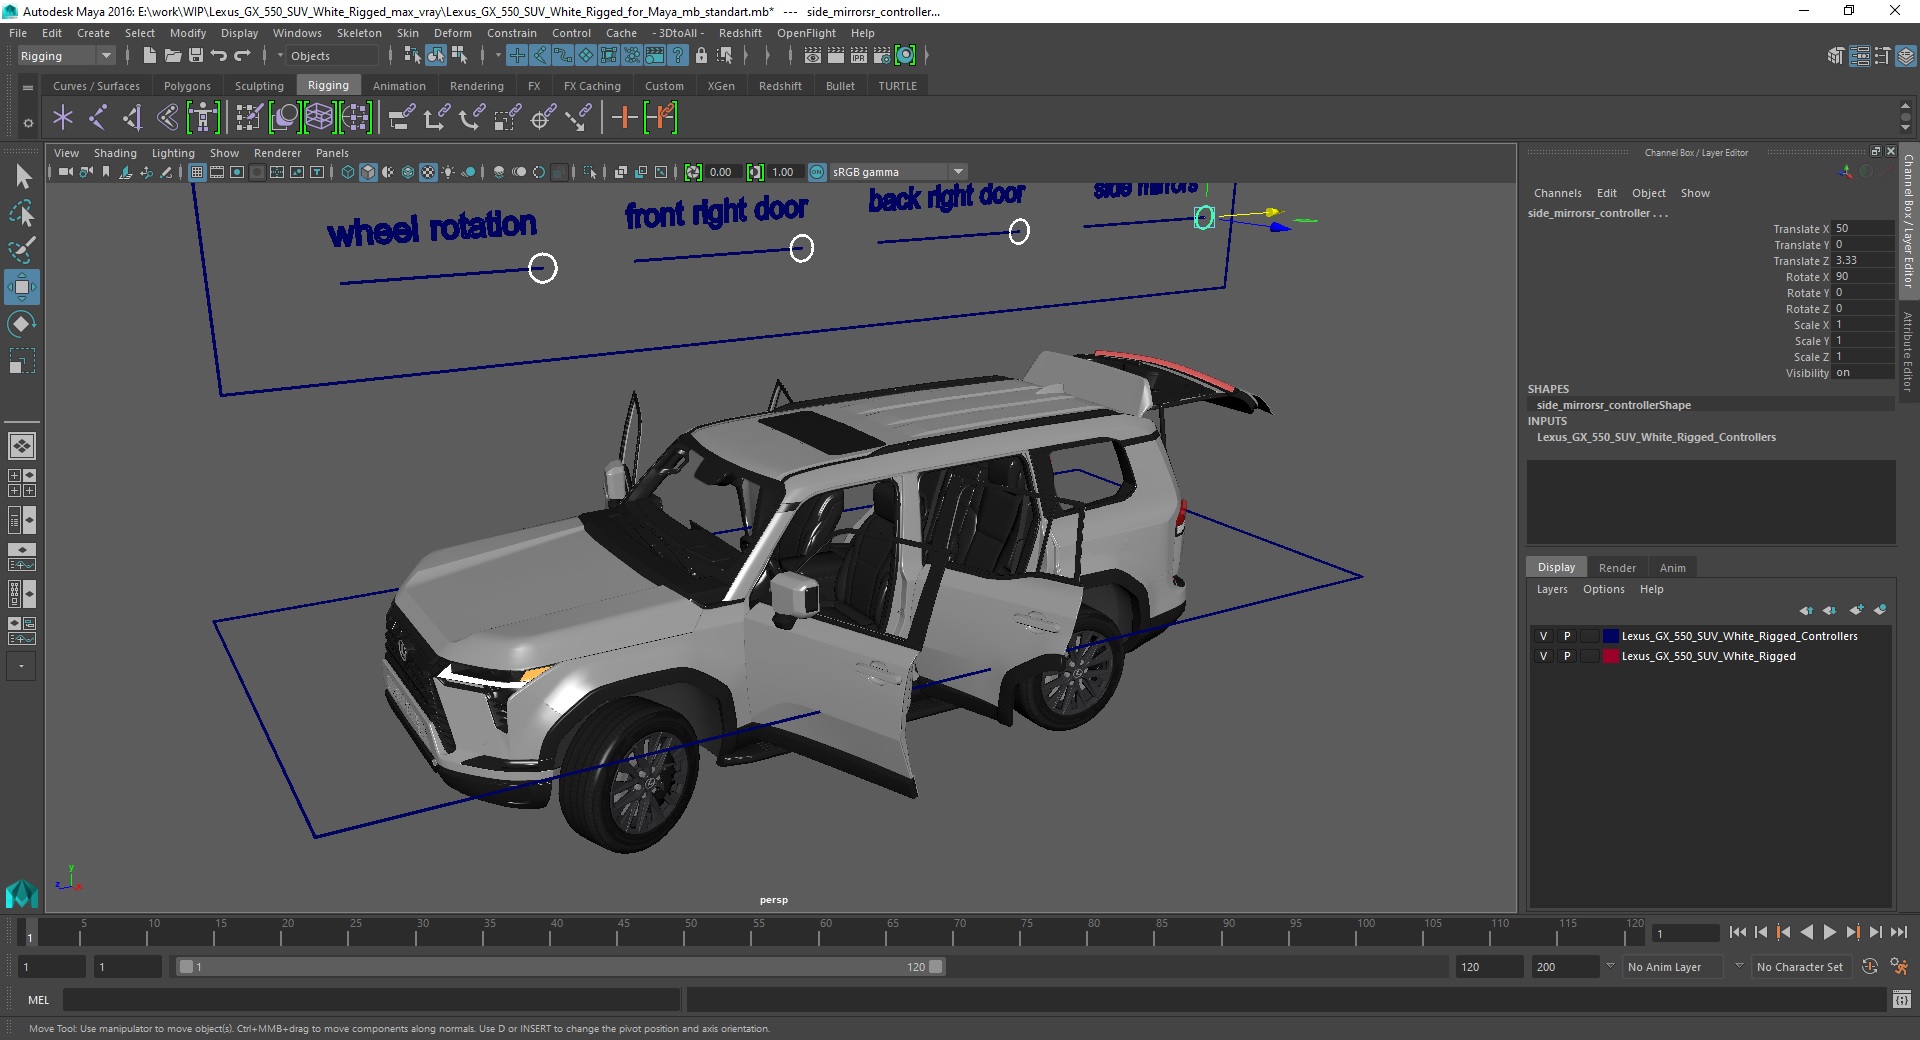Switch to the four-view pane layout
Screen dimensions: 1920x1040
click(x=22, y=483)
